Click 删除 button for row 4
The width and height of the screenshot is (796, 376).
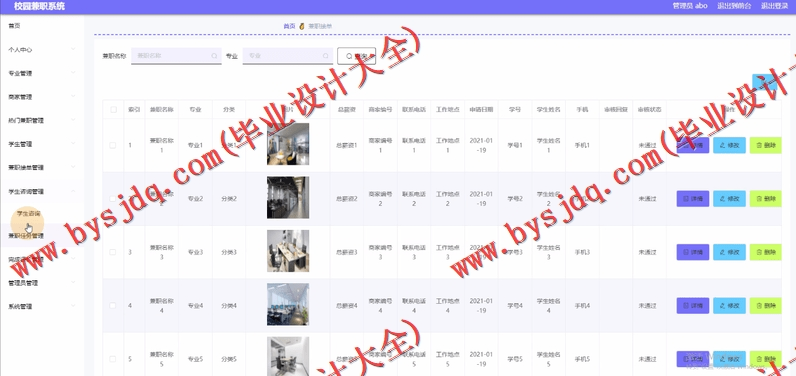tap(766, 305)
